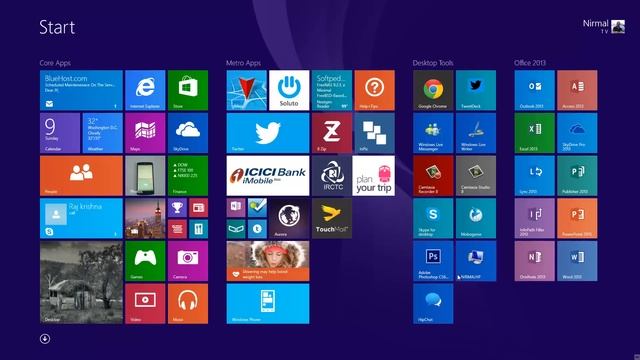Open Skype for desktop tile

tap(433, 218)
